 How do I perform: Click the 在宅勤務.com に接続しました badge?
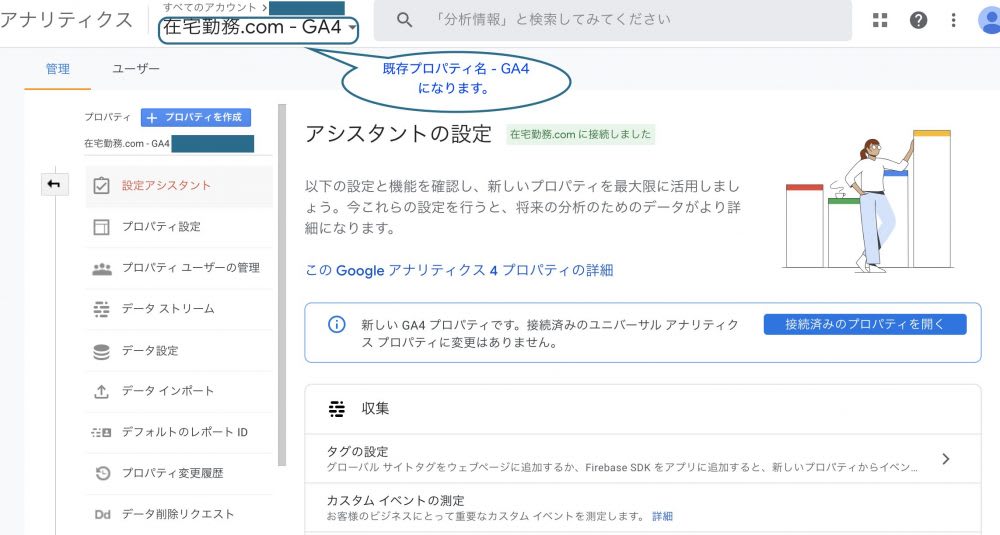tap(580, 135)
